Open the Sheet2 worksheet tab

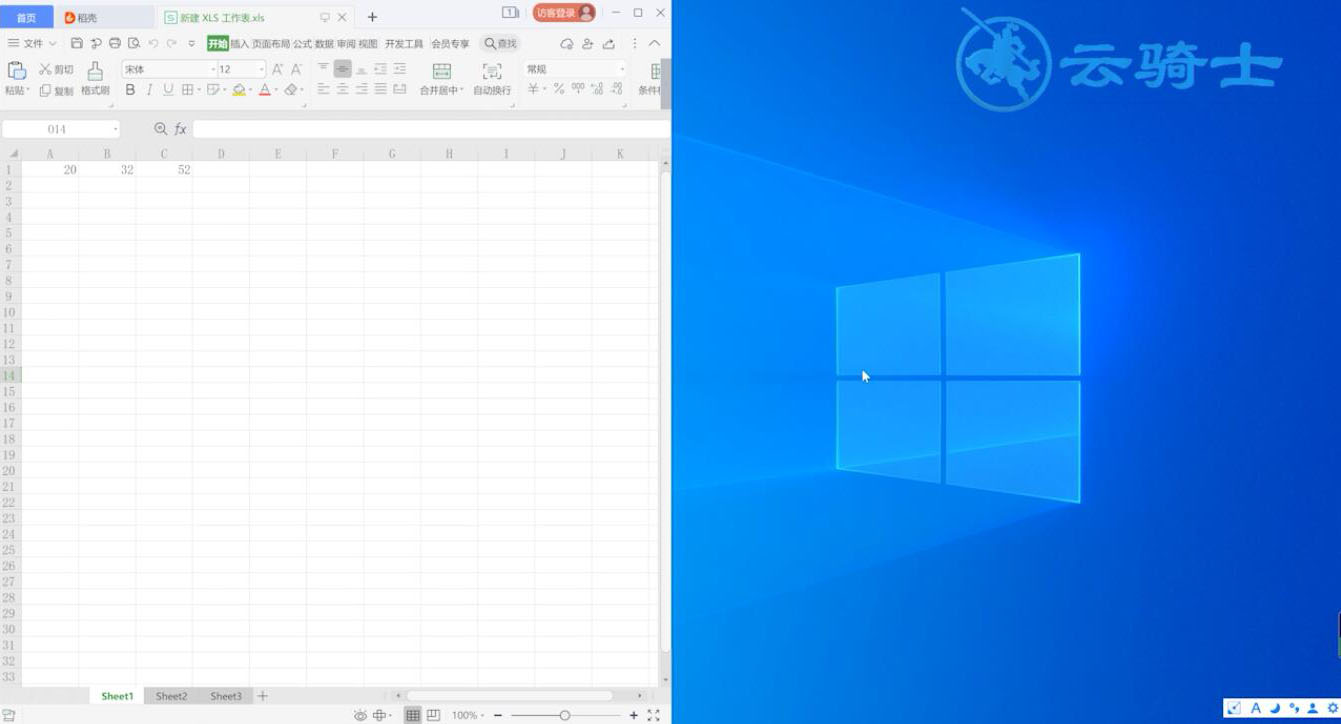171,696
